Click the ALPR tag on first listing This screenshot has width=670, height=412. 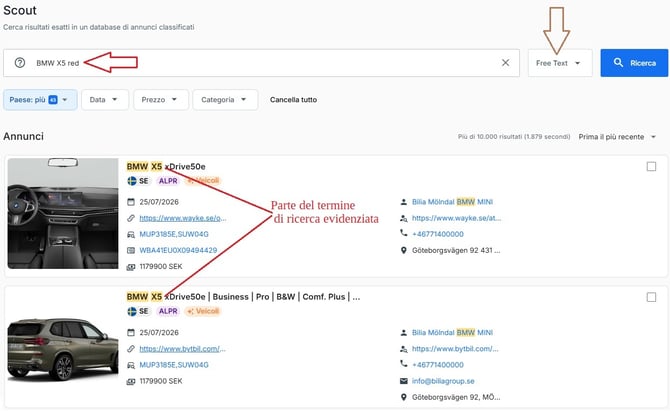pyautogui.click(x=168, y=181)
